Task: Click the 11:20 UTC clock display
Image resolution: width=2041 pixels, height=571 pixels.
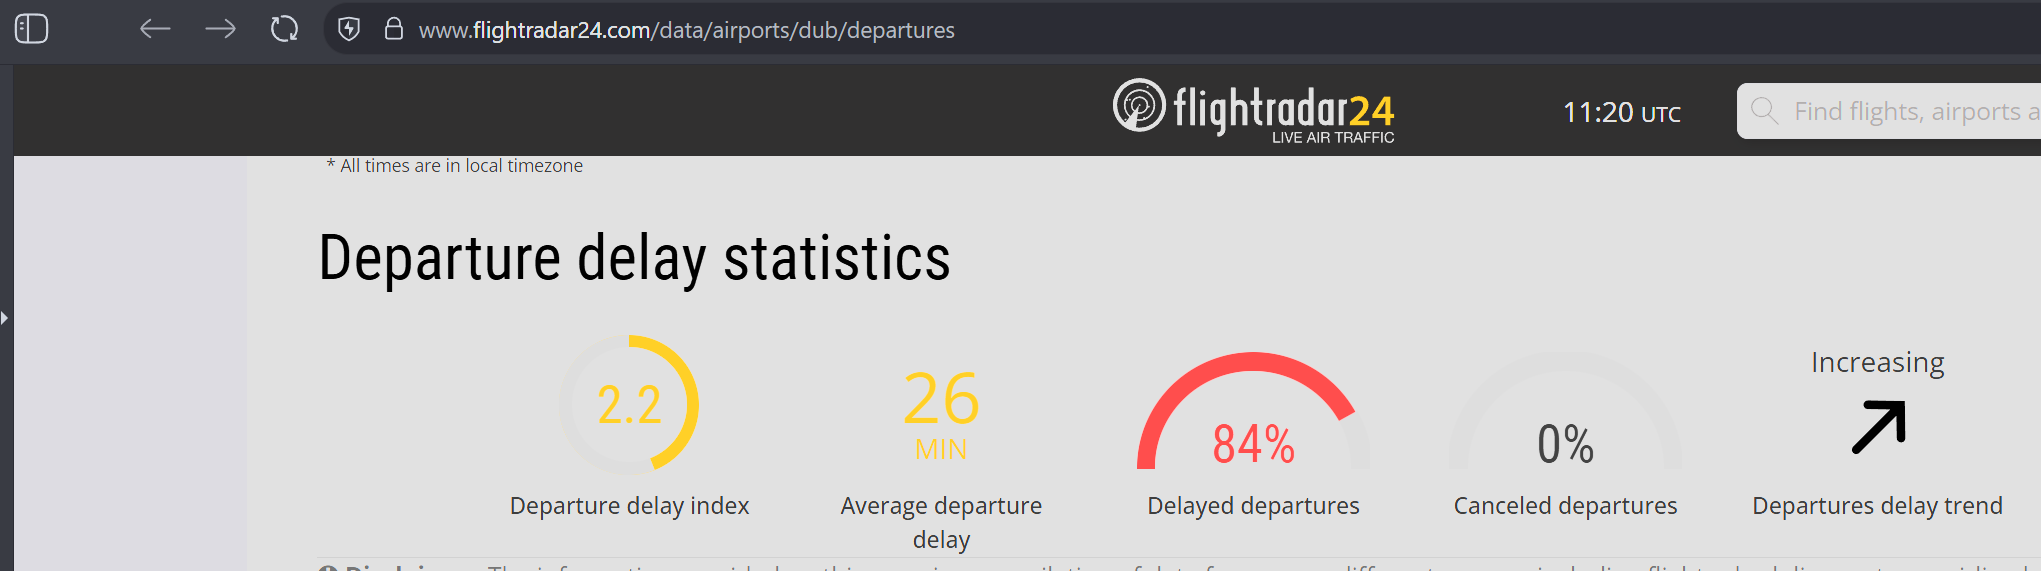Action: 1622,112
